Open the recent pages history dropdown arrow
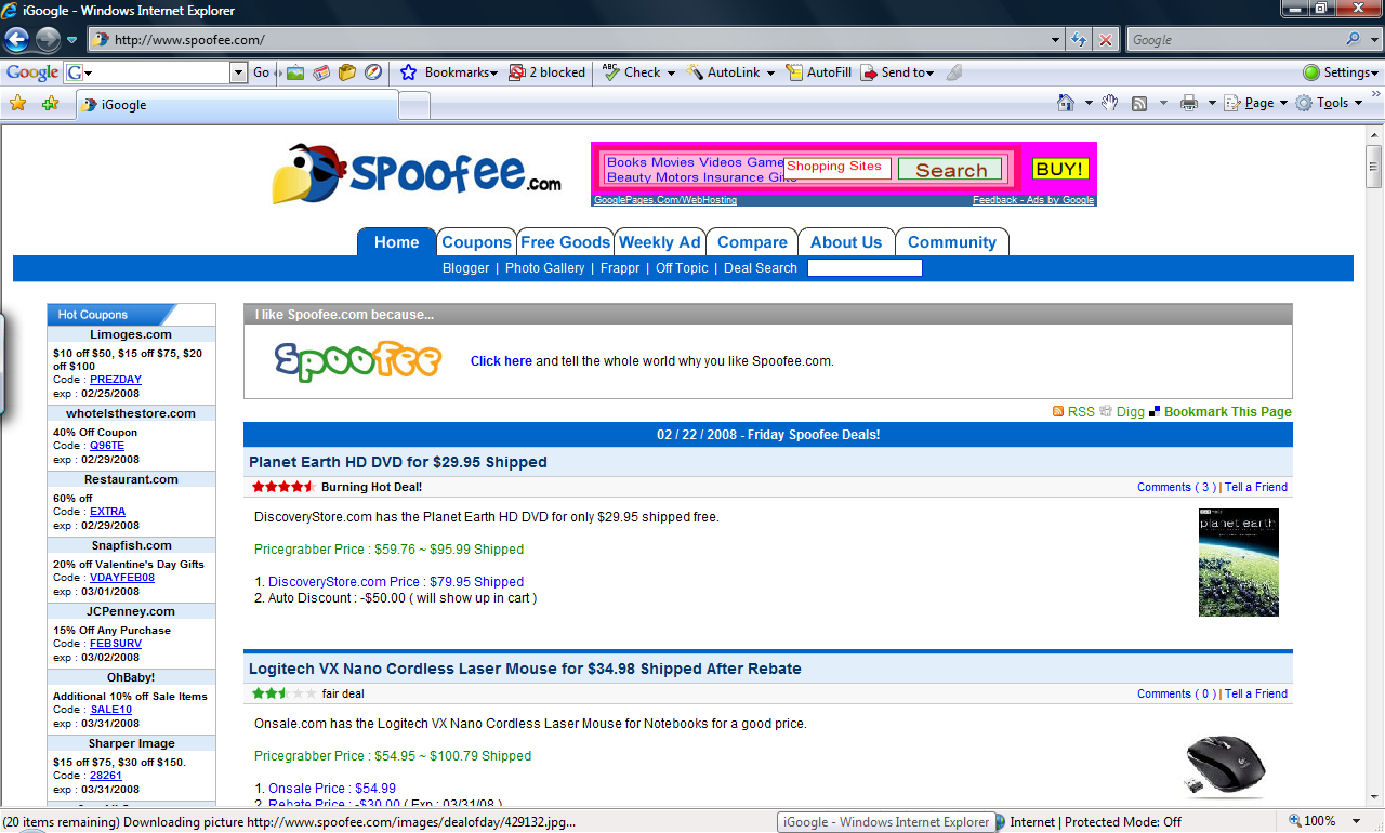The height and width of the screenshot is (833, 1385). (x=72, y=40)
